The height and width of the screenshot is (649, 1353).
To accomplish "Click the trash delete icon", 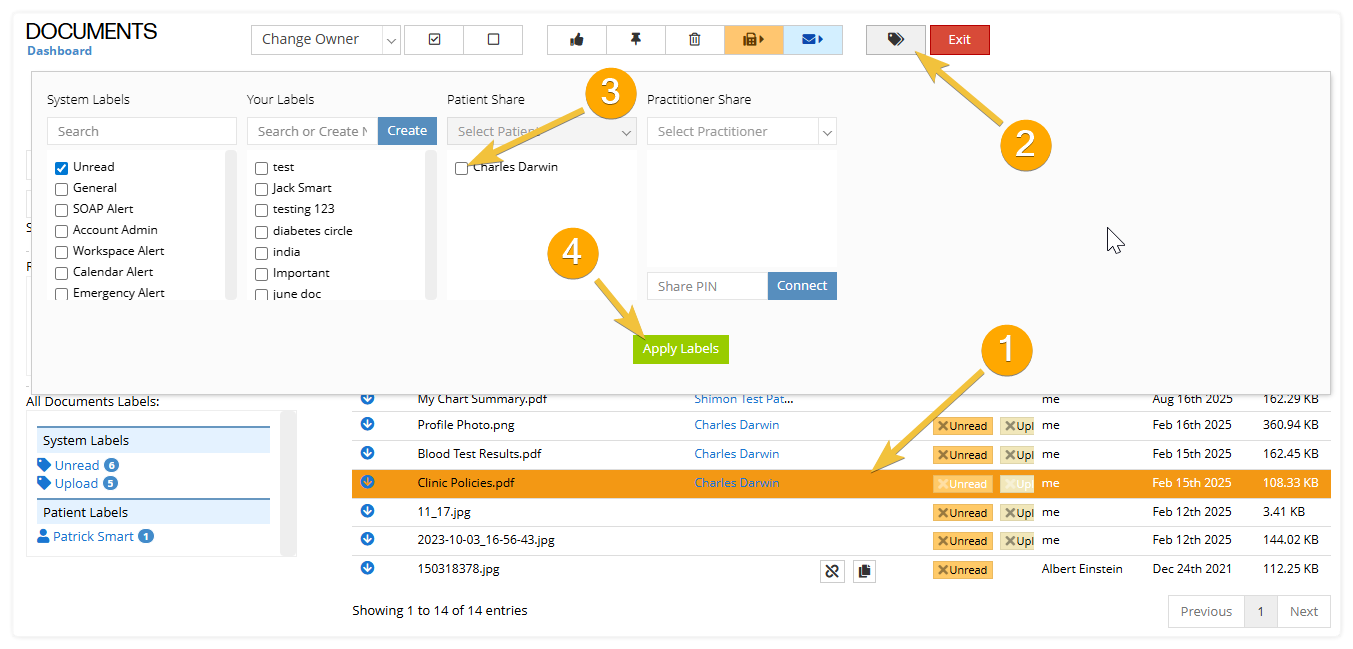I will (695, 40).
